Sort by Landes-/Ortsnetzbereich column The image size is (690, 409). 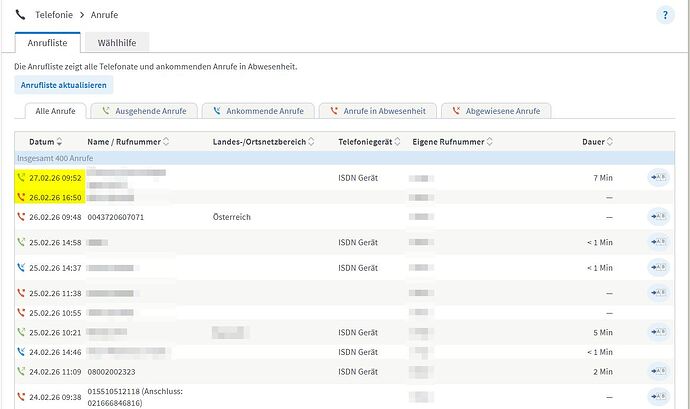coord(264,142)
